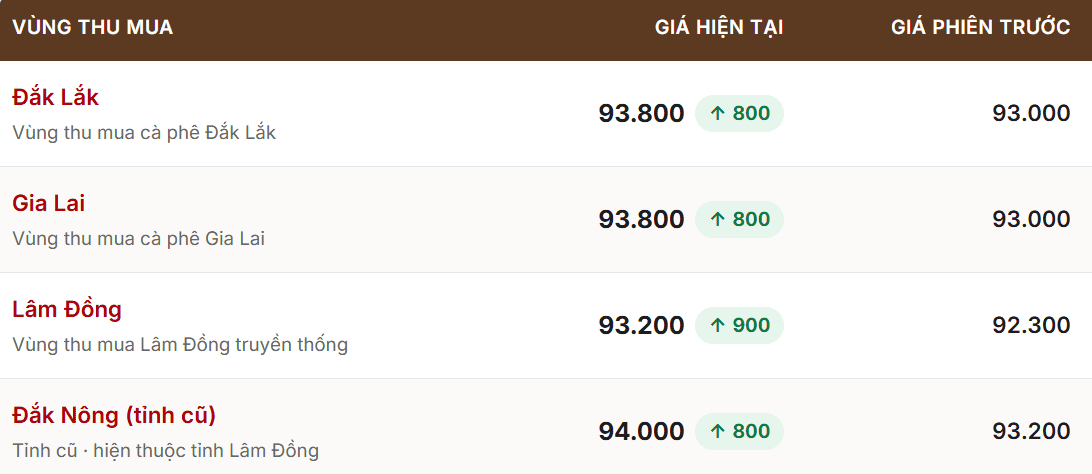Screen dimensions: 1092x474
Task: Open the Đắk Nông (tỉnh cũ) region name
Action: click(114, 416)
